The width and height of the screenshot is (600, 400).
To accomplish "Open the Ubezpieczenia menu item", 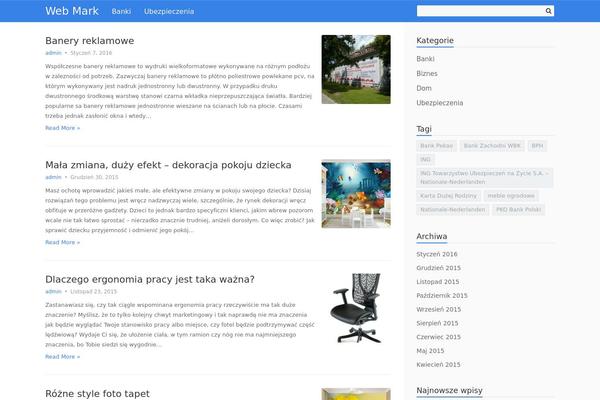I will (x=169, y=11).
